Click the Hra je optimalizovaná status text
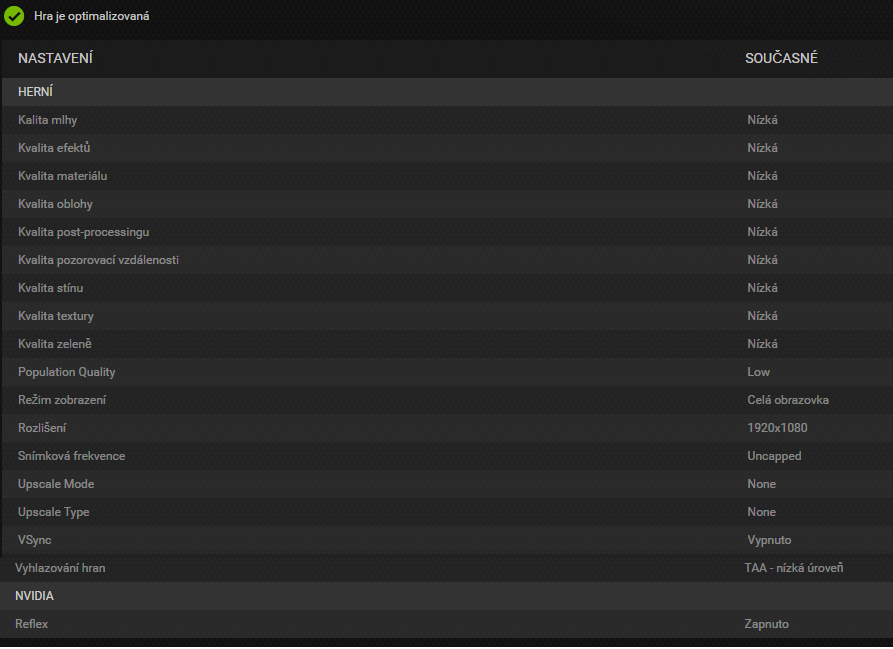 coord(92,16)
